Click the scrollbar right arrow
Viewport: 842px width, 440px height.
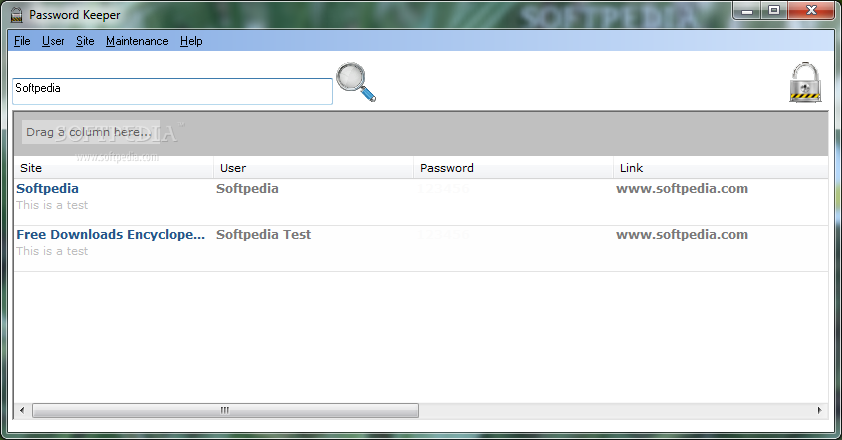819,410
